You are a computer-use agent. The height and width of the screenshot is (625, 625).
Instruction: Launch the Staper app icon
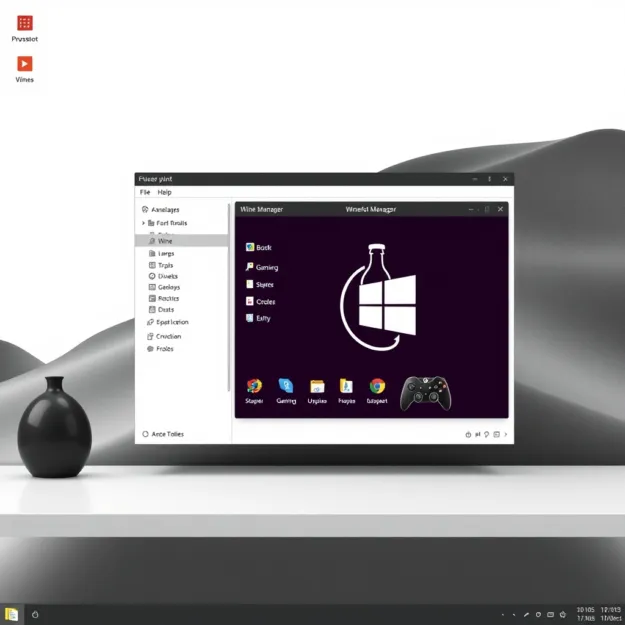tap(254, 391)
